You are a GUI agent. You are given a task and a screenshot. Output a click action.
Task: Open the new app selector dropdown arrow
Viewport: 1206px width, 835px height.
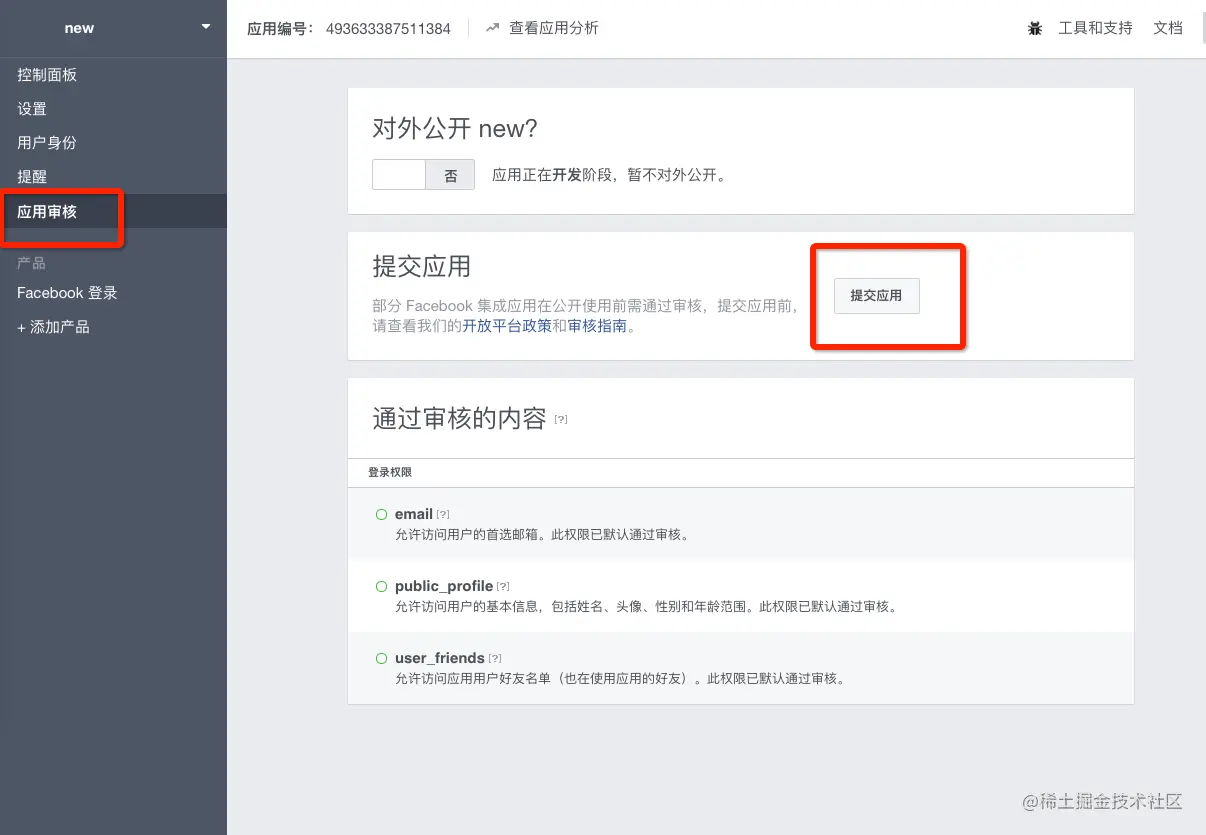tap(206, 27)
